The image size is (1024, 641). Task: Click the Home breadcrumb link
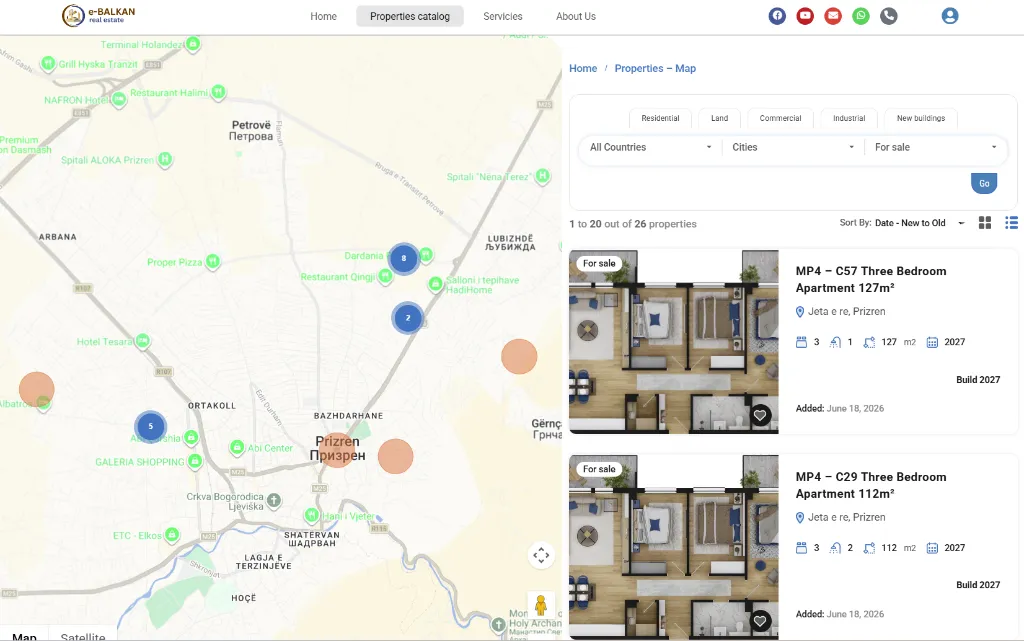[x=583, y=69]
